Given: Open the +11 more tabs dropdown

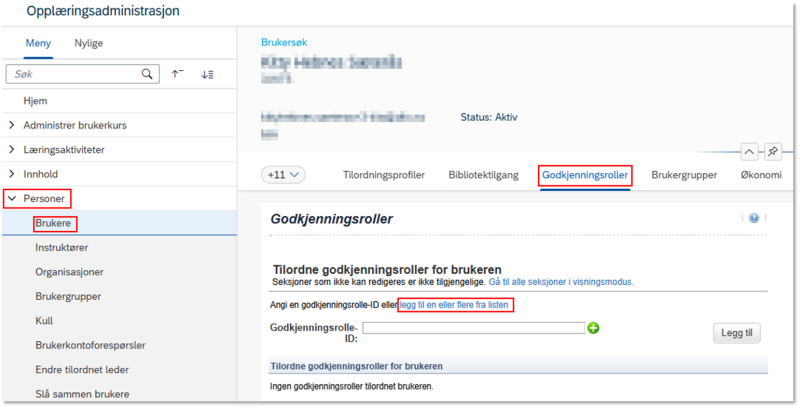Looking at the screenshot, I should (283, 175).
